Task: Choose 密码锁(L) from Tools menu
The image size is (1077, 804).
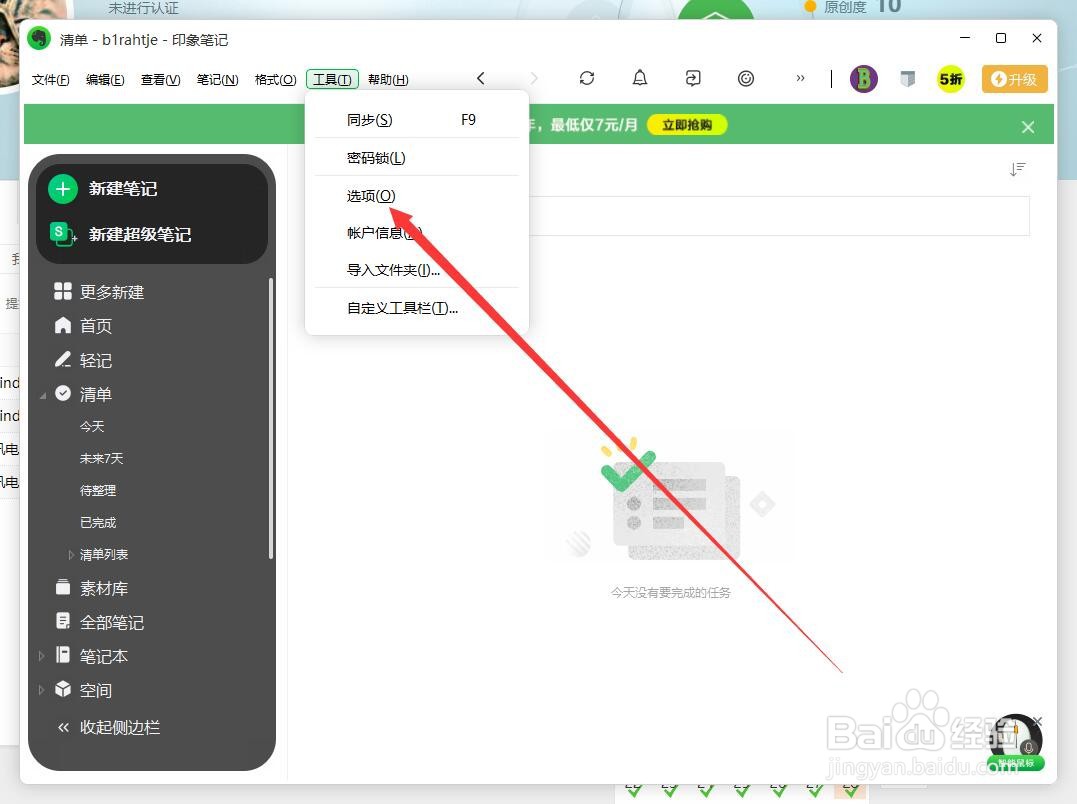Action: (x=416, y=158)
